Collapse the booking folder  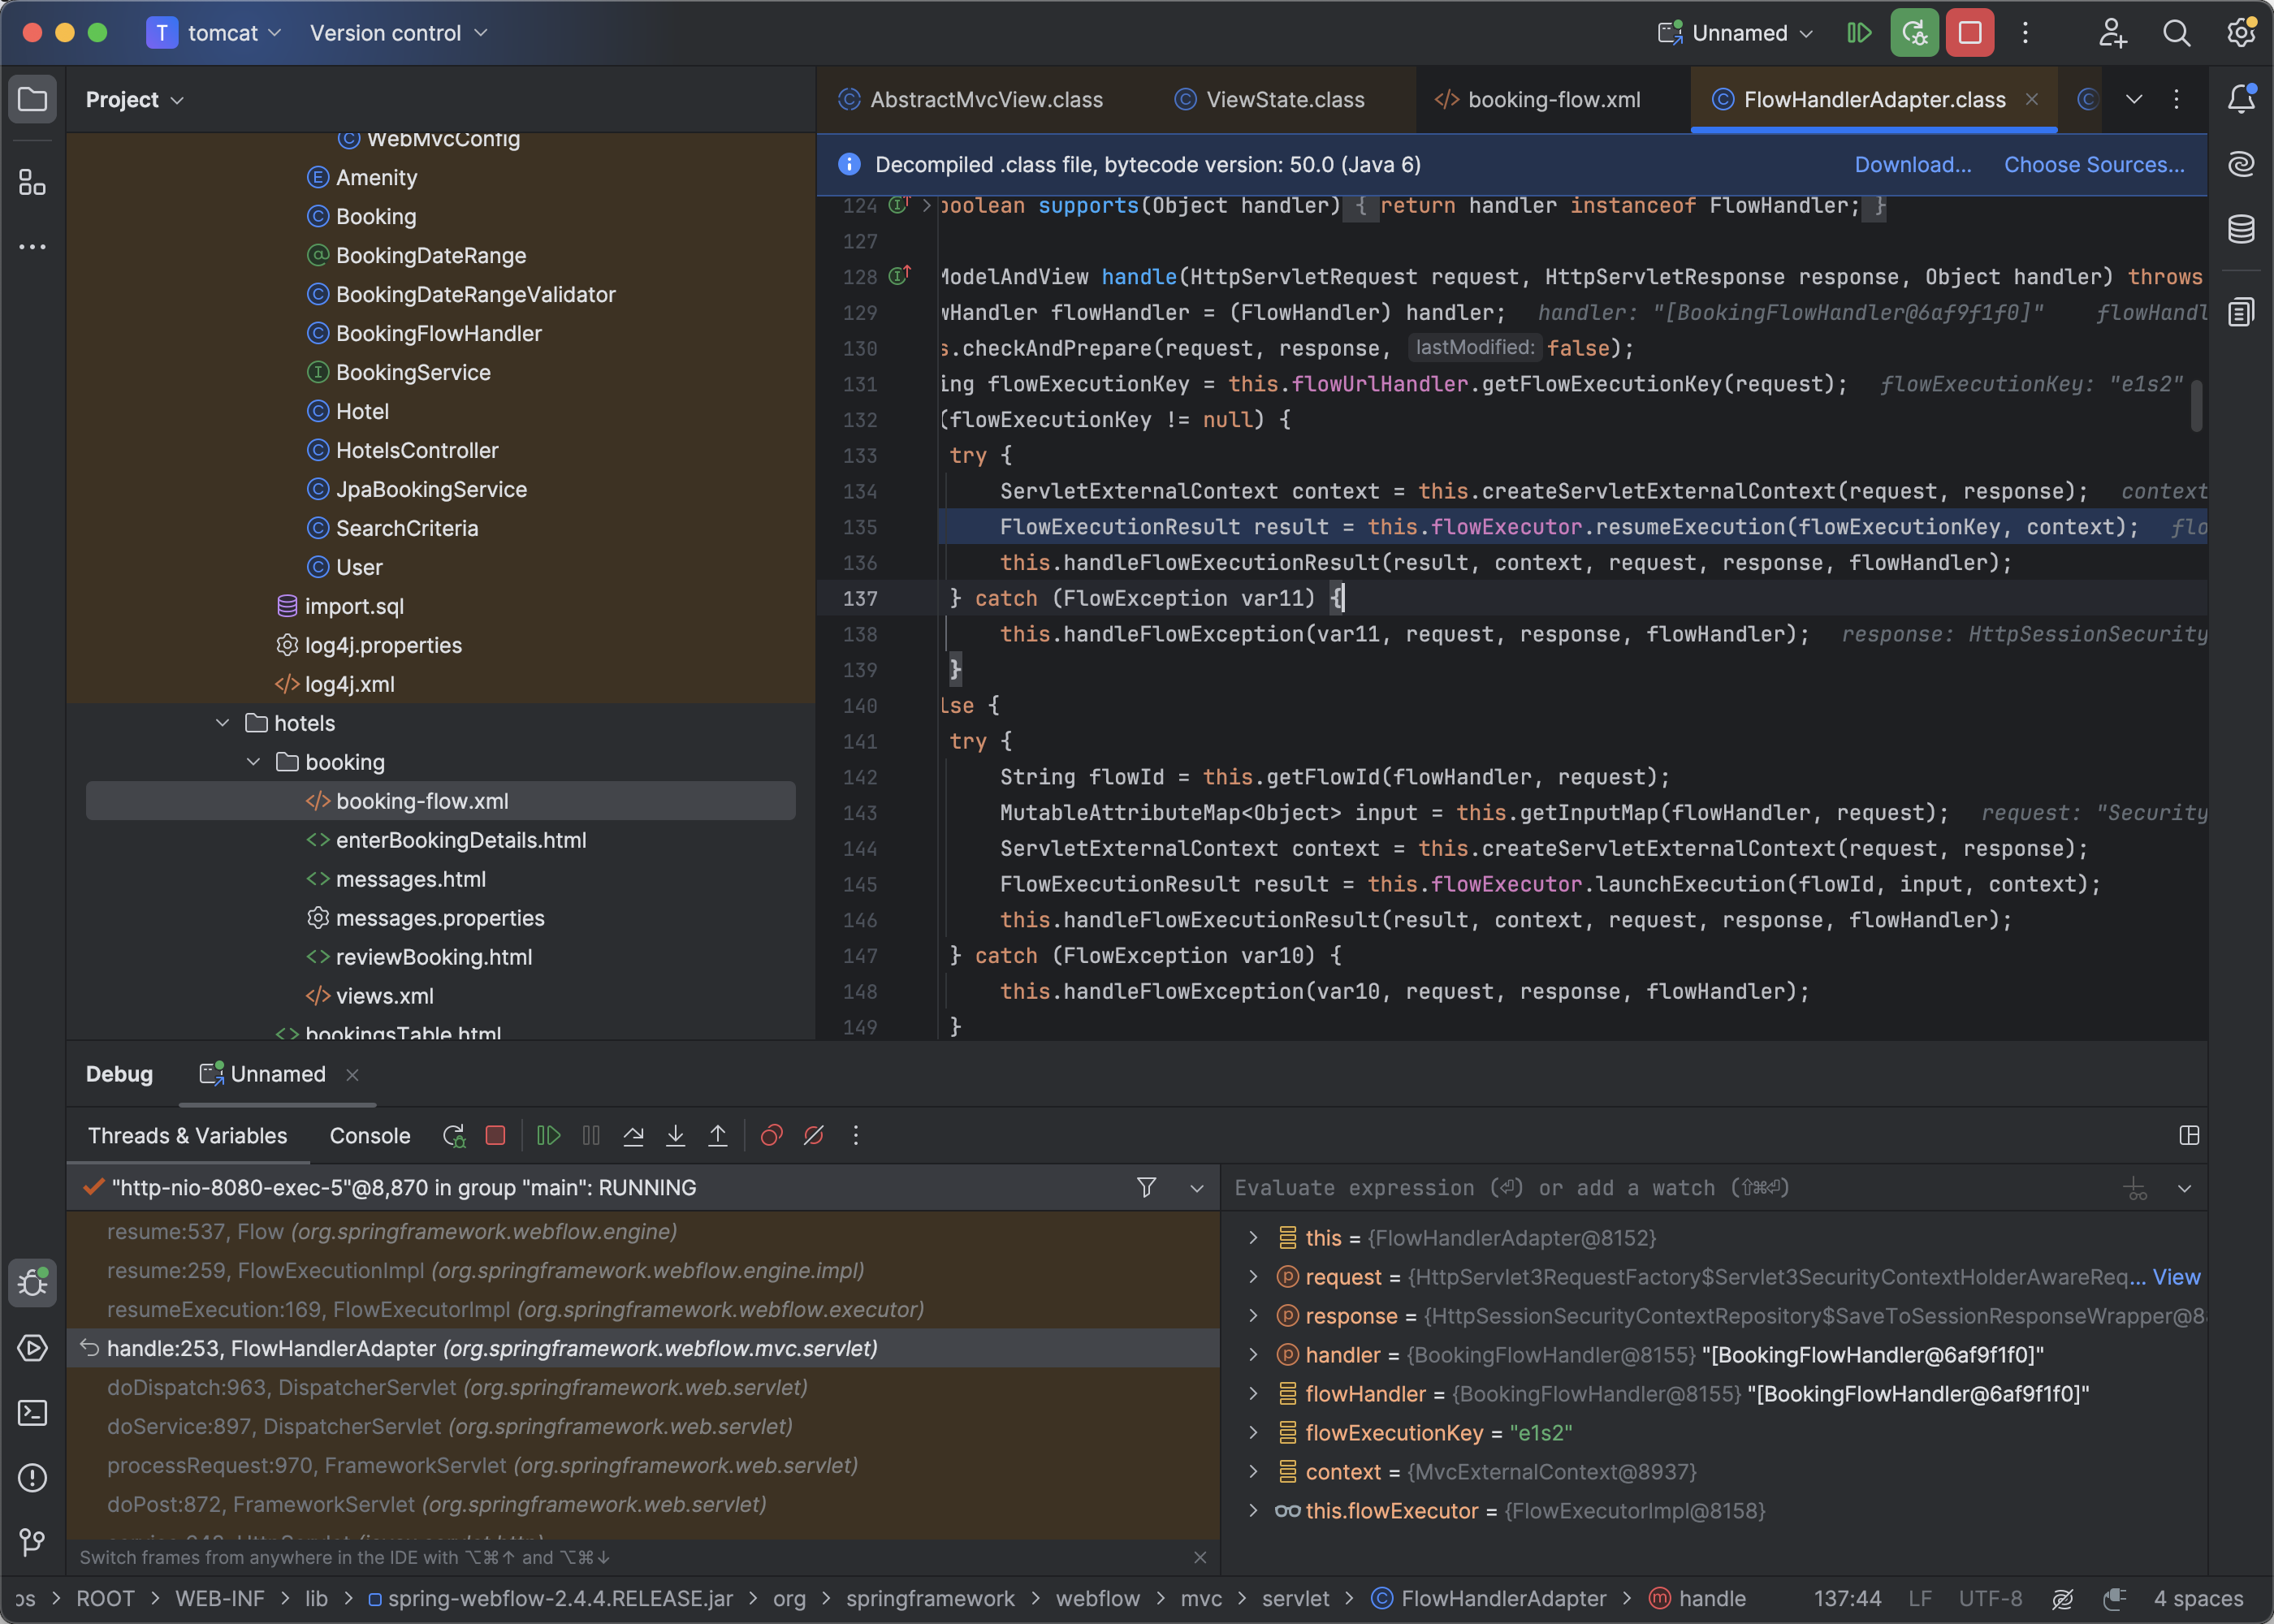254,762
